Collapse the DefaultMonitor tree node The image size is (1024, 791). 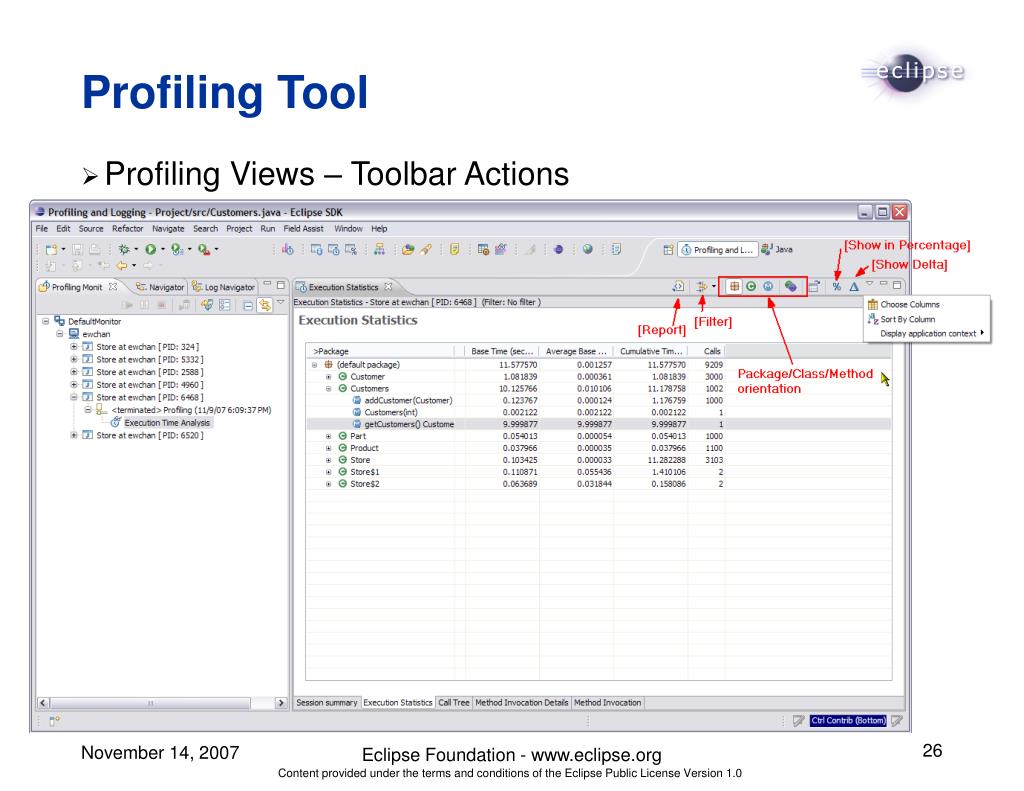46,321
